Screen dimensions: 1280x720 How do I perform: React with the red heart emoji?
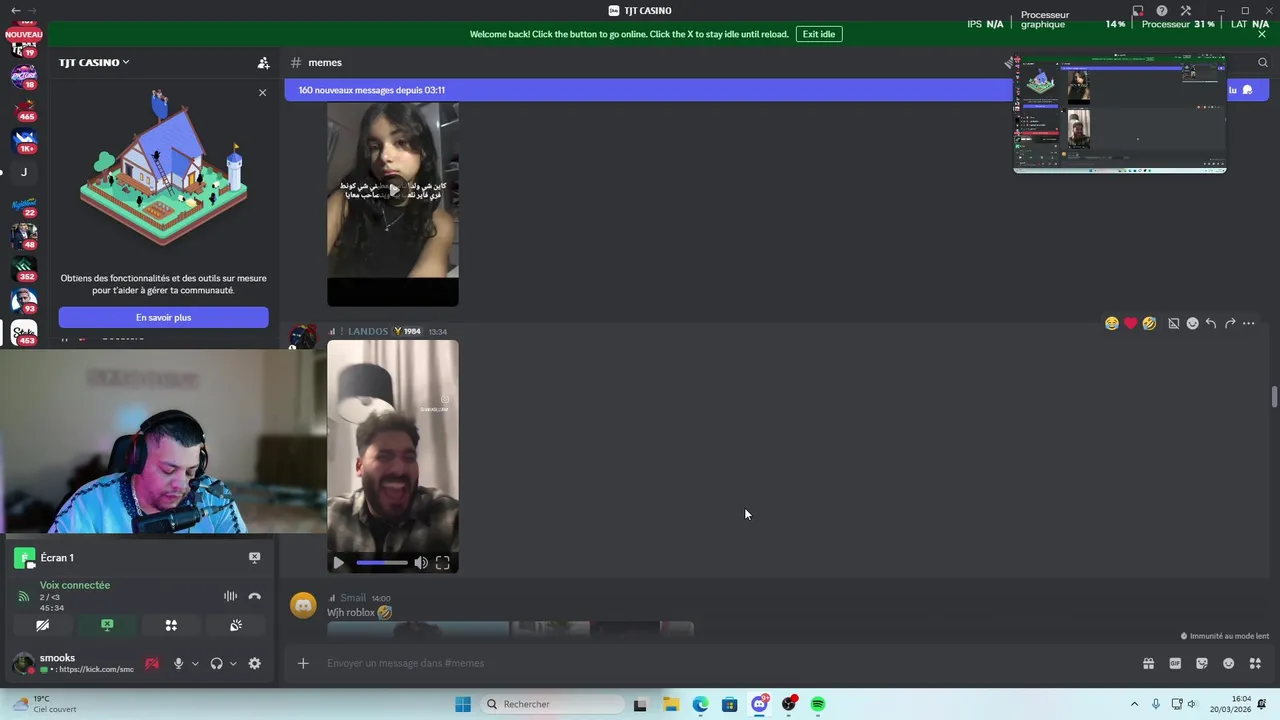[x=1130, y=323]
